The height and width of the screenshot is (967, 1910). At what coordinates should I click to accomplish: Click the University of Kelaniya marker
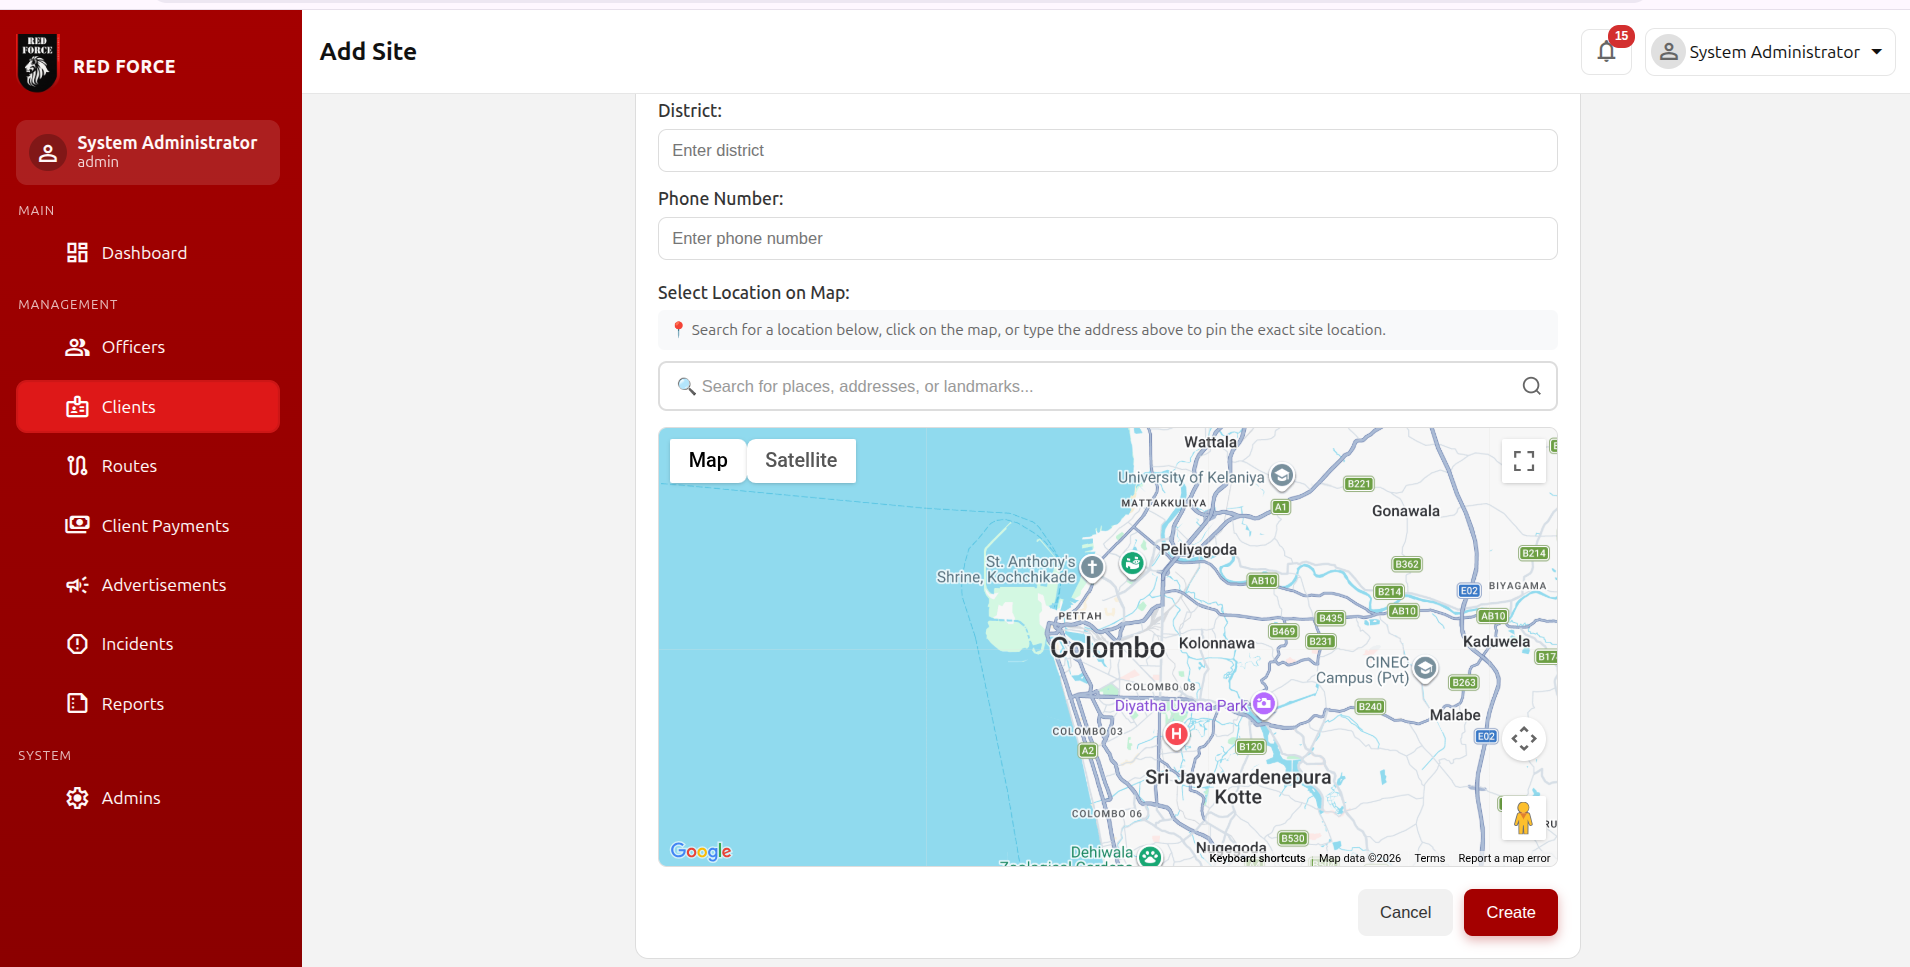1282,476
